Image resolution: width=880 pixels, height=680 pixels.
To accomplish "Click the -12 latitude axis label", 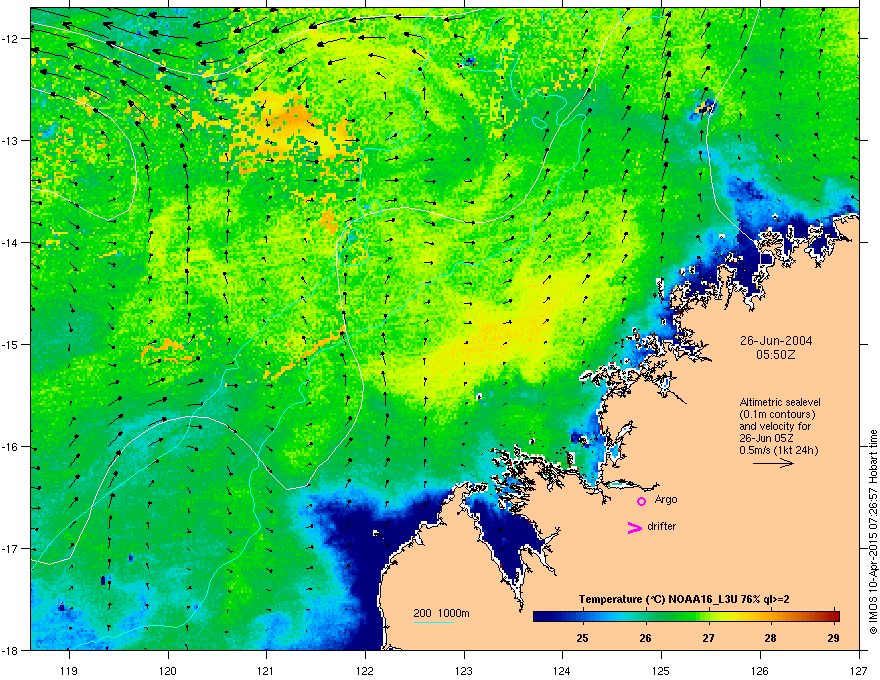I will [x=12, y=39].
